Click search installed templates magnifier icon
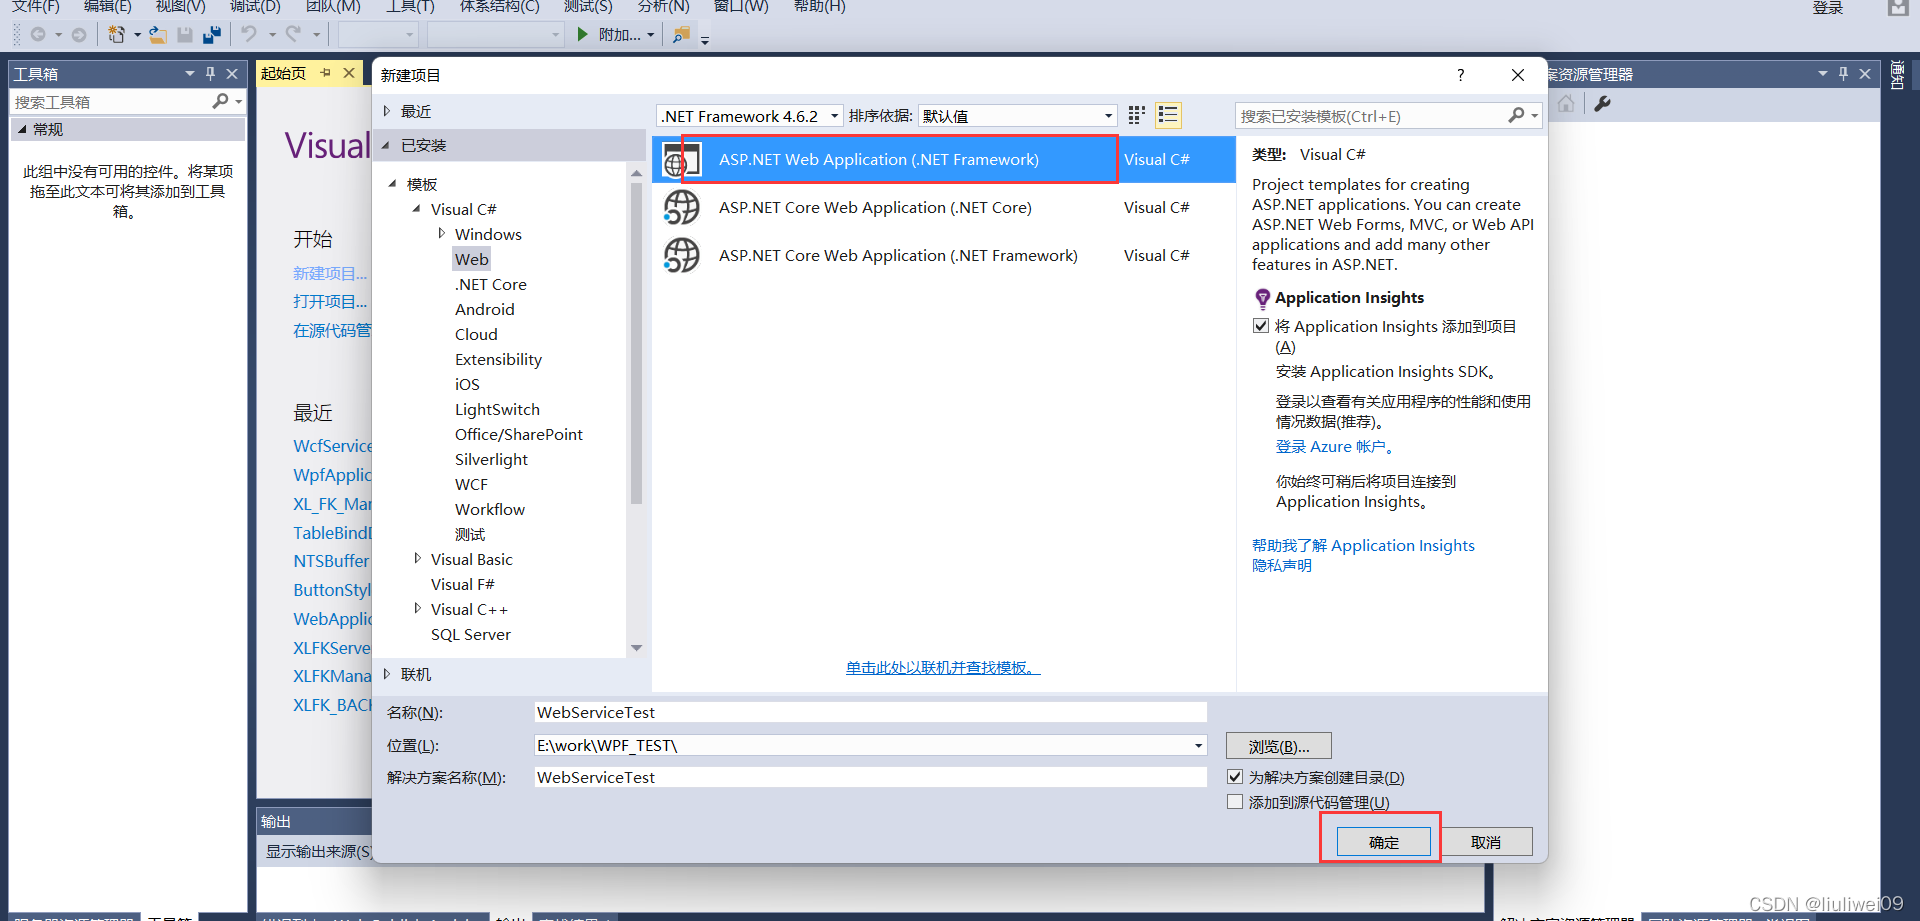Image resolution: width=1920 pixels, height=921 pixels. click(x=1517, y=116)
